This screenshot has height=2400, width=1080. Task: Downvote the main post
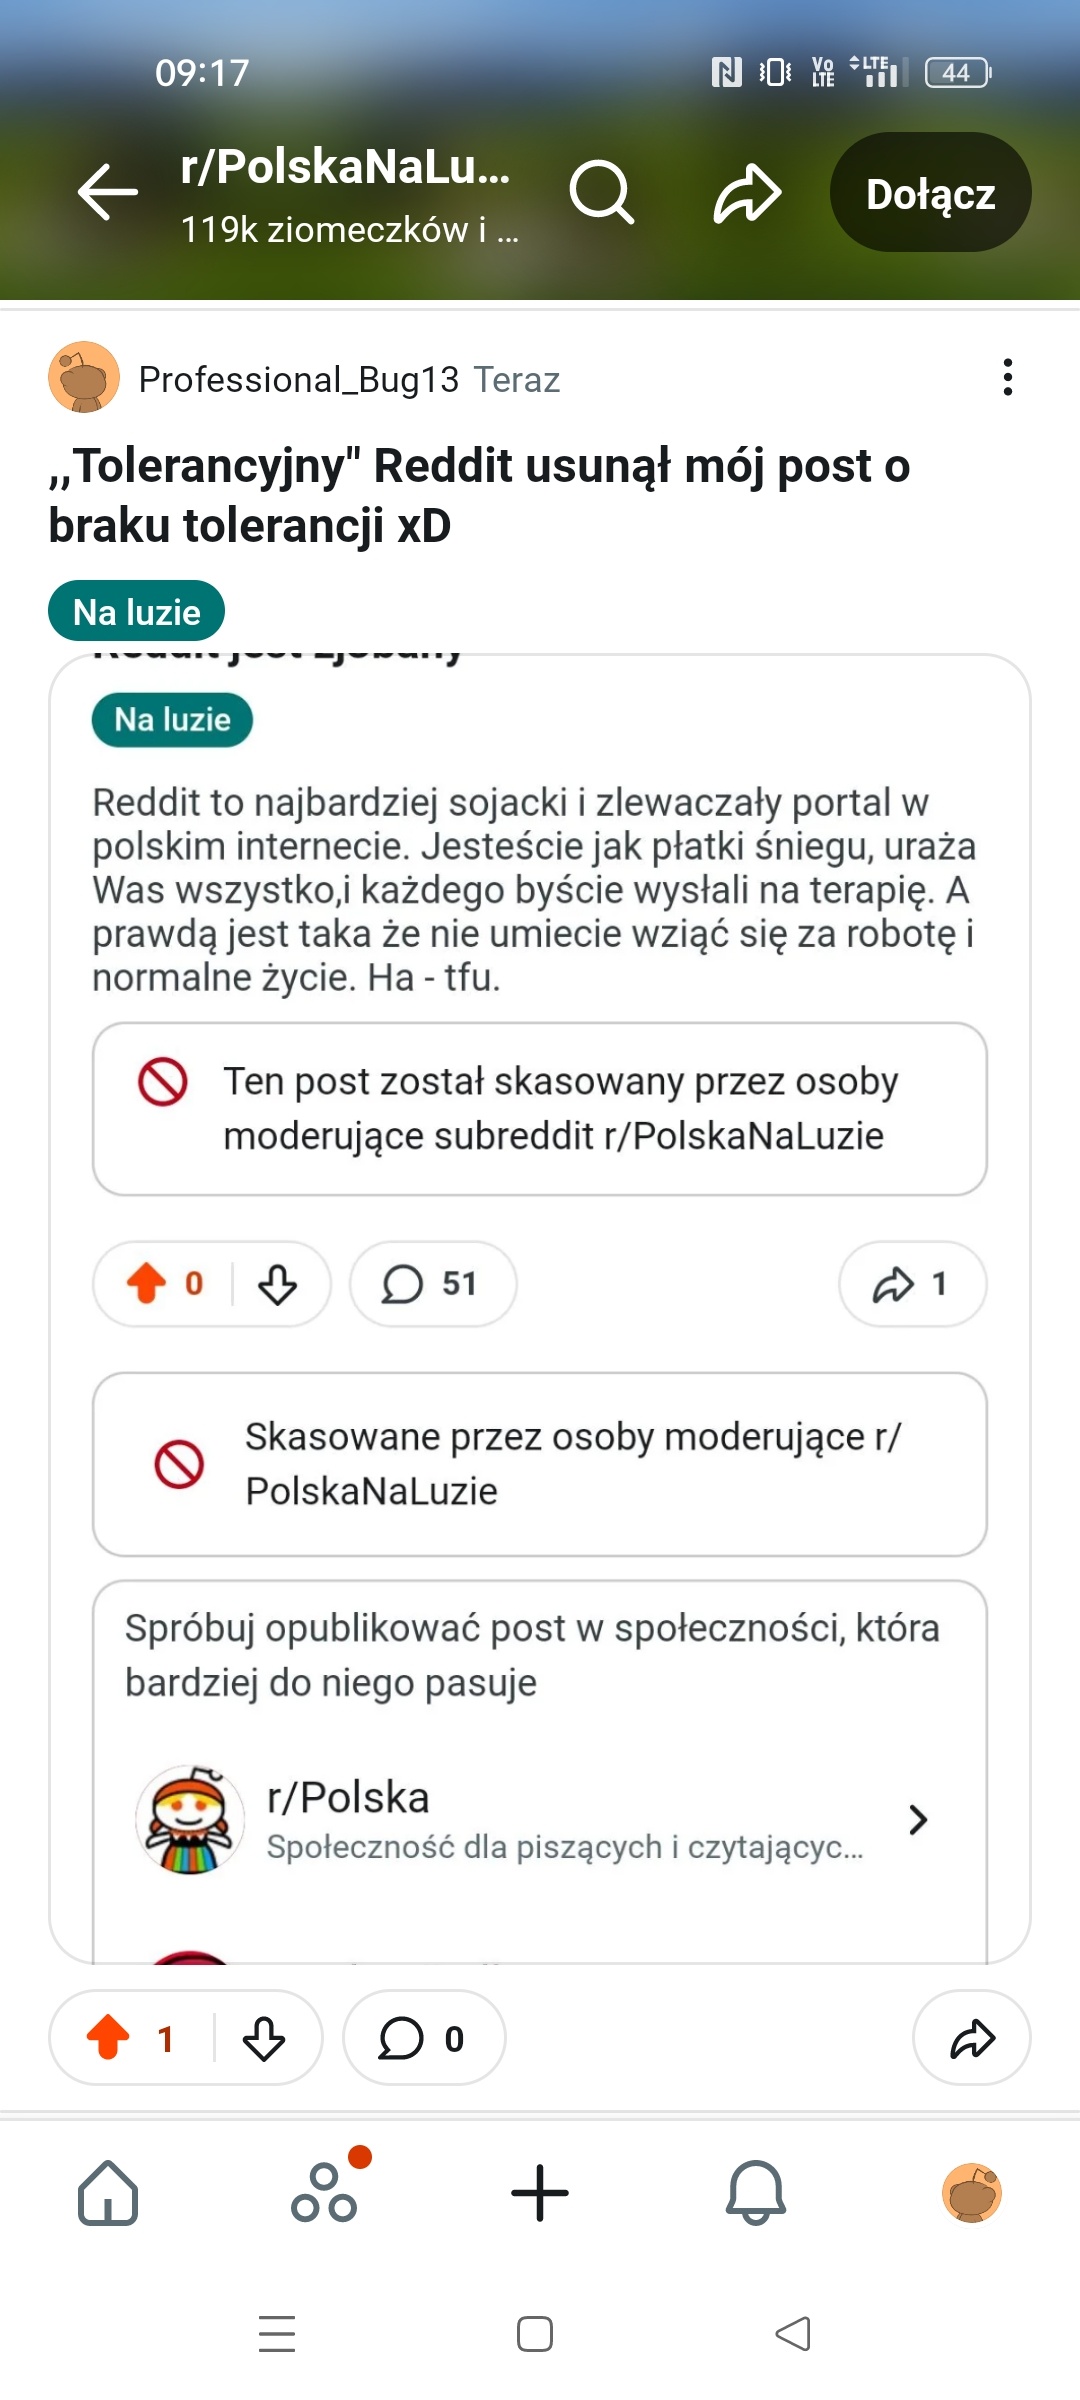[264, 2038]
